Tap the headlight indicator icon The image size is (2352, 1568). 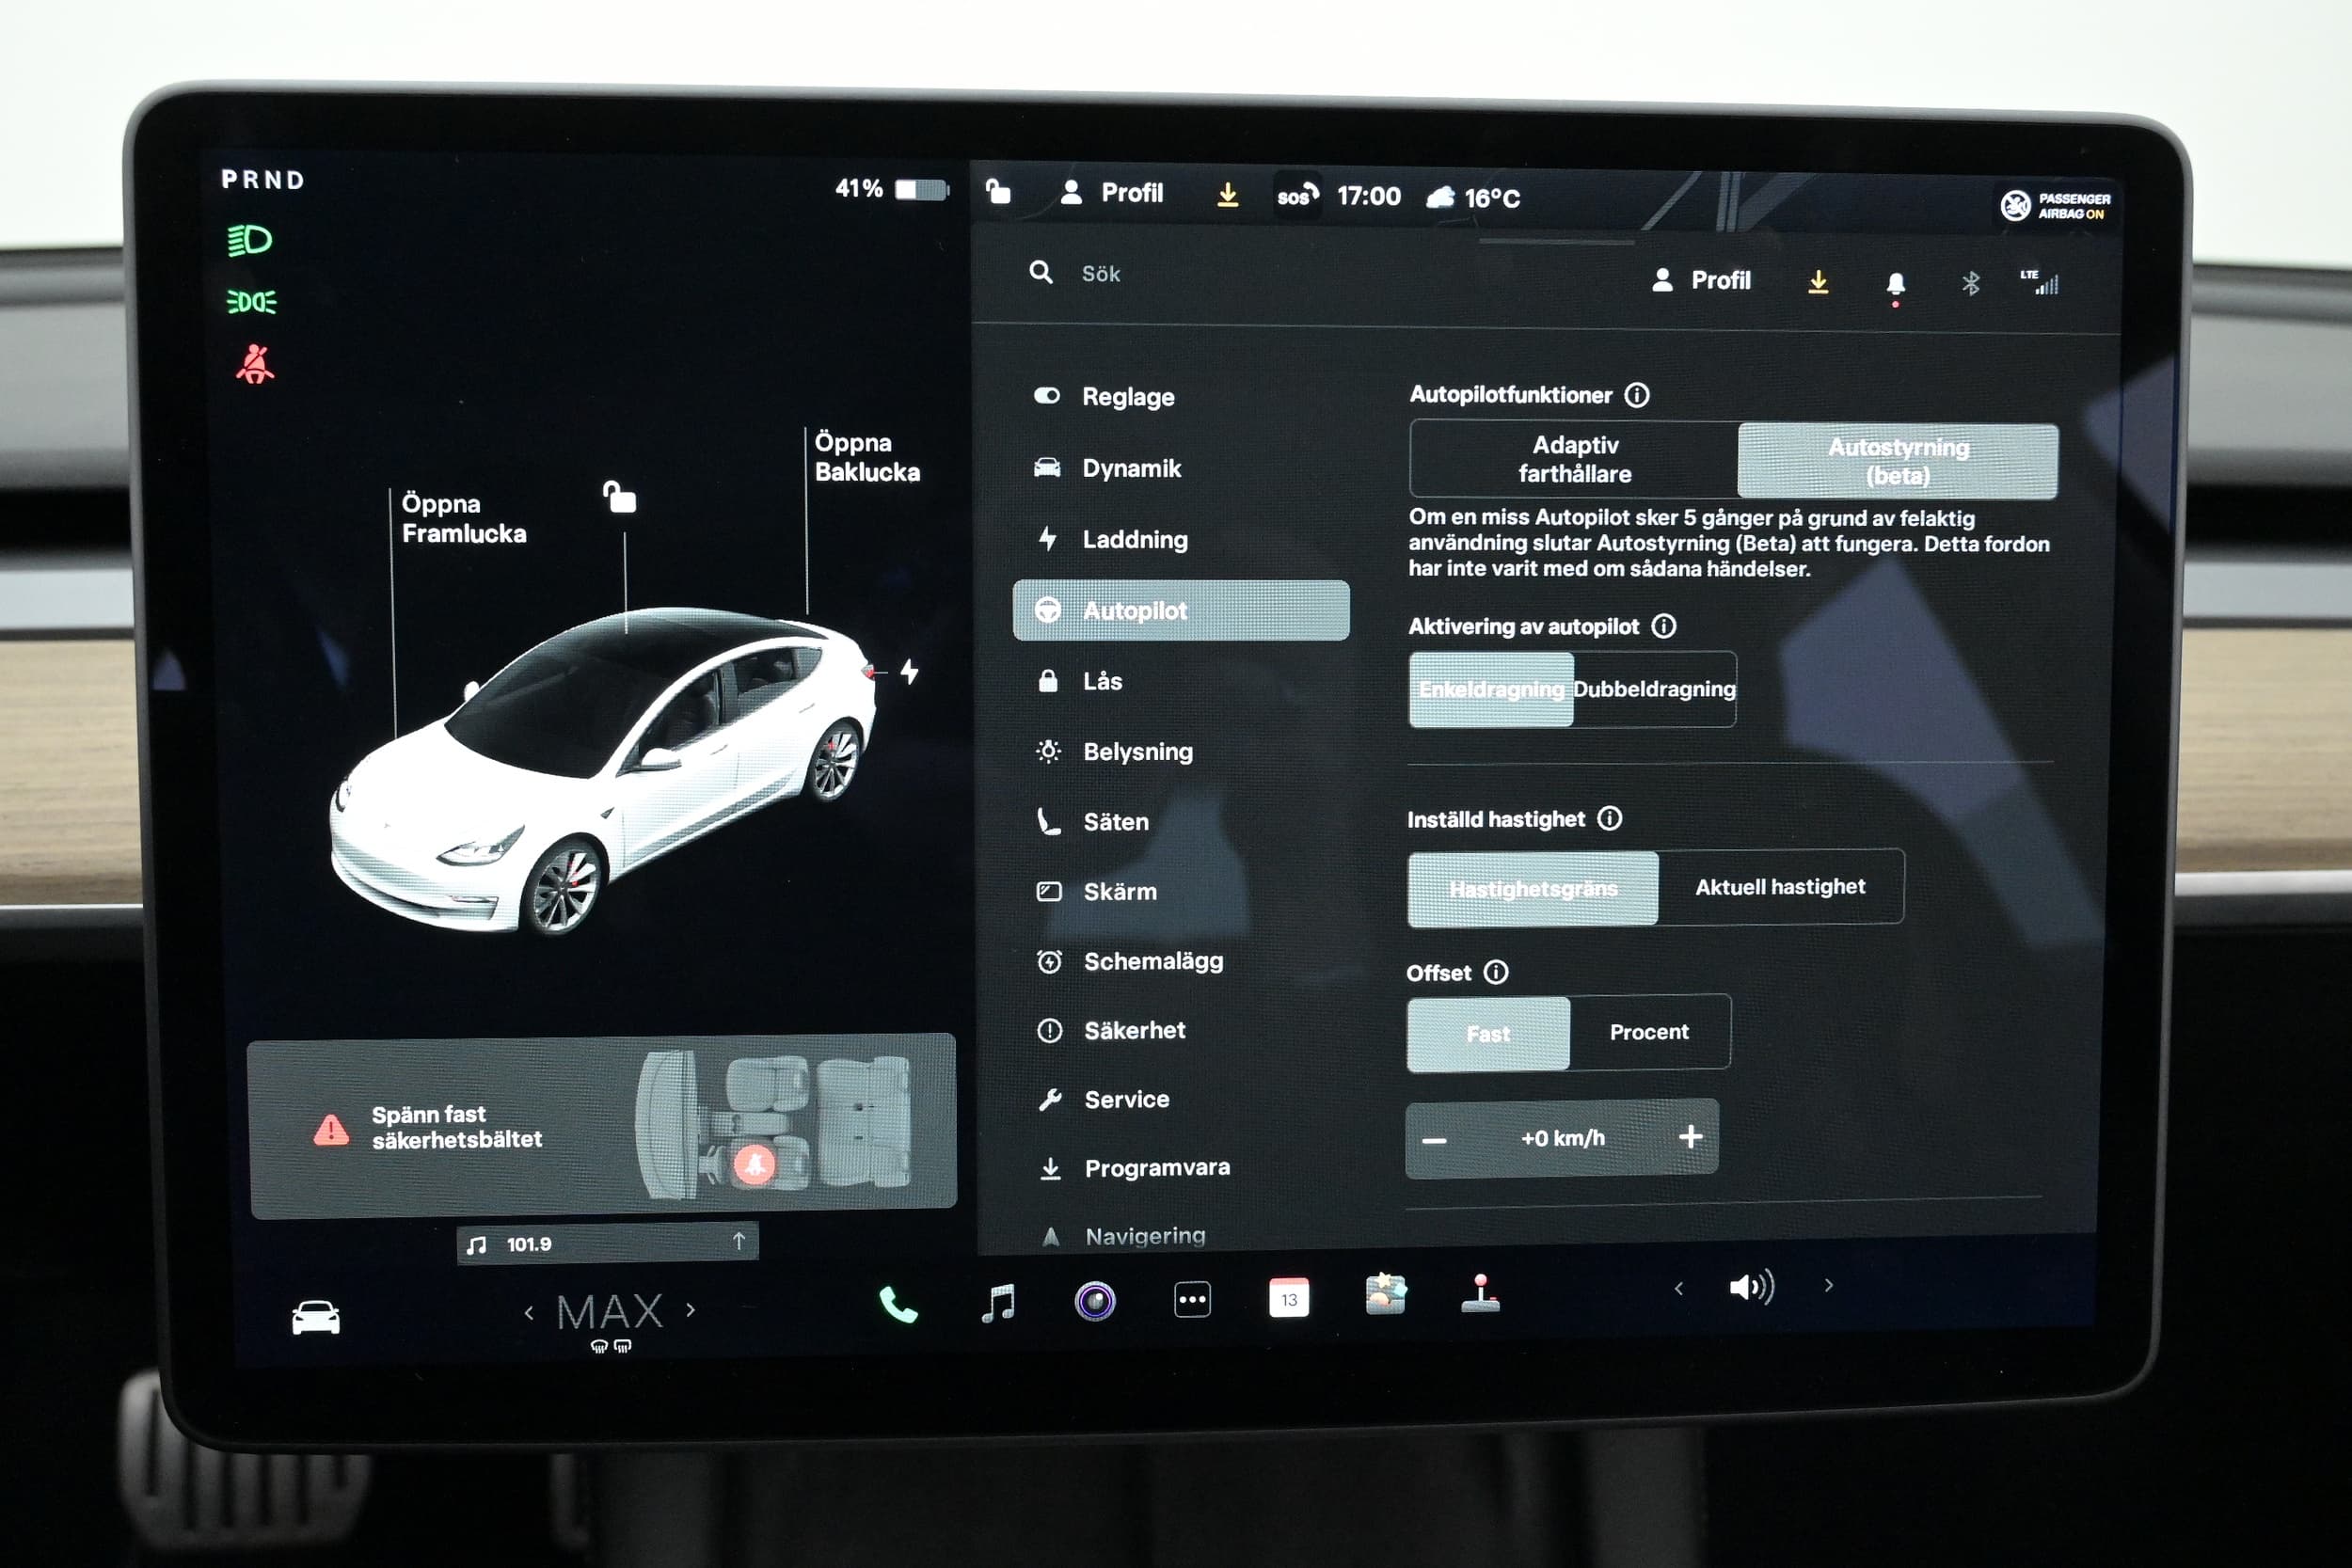[x=250, y=241]
